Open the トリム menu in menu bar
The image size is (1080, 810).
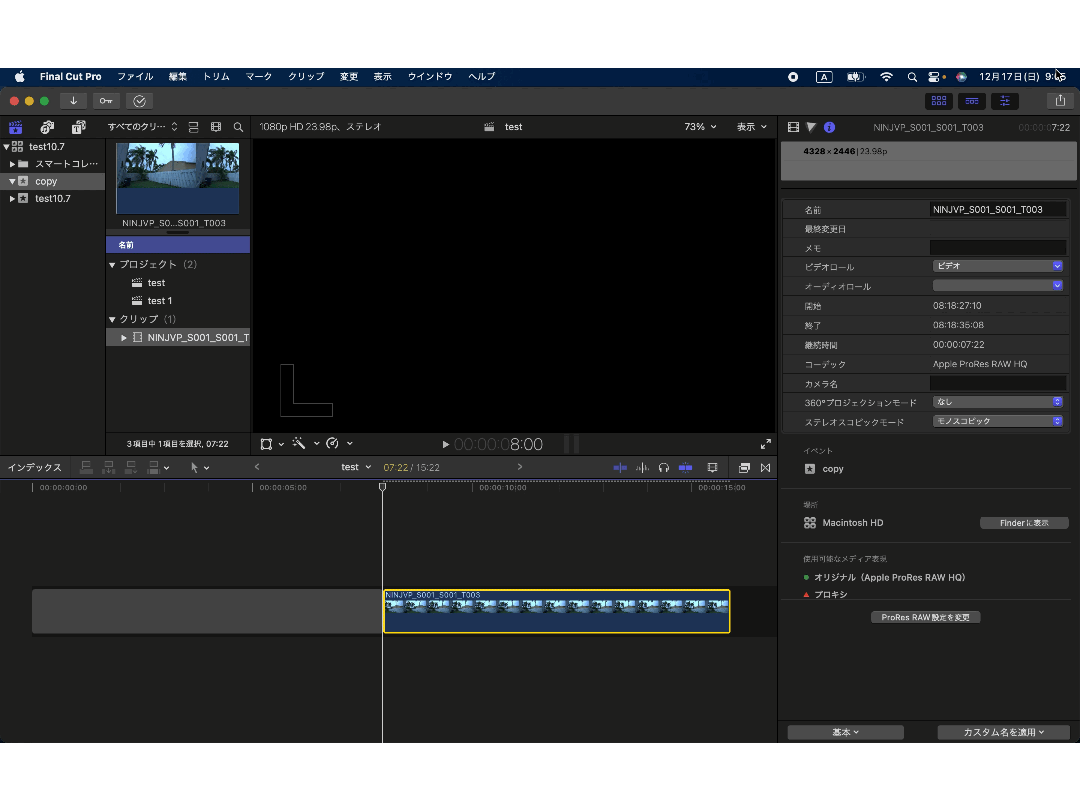tap(216, 77)
